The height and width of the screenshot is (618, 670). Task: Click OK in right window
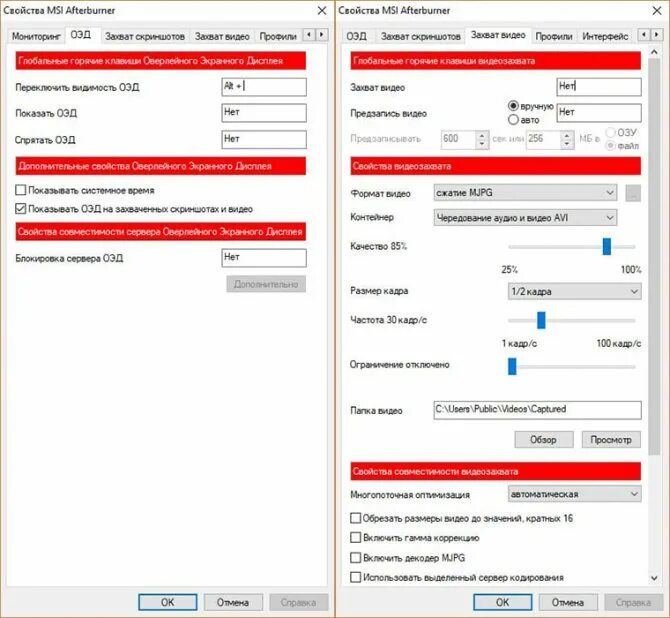tap(502, 602)
